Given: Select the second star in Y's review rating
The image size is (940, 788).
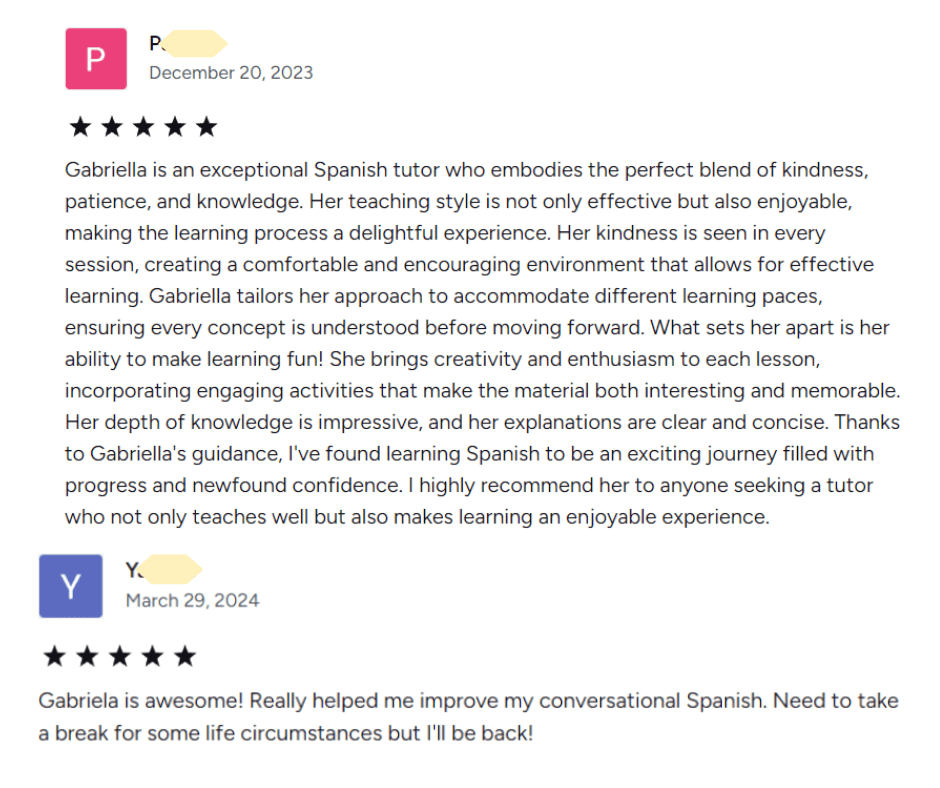Looking at the screenshot, I should point(87,656).
